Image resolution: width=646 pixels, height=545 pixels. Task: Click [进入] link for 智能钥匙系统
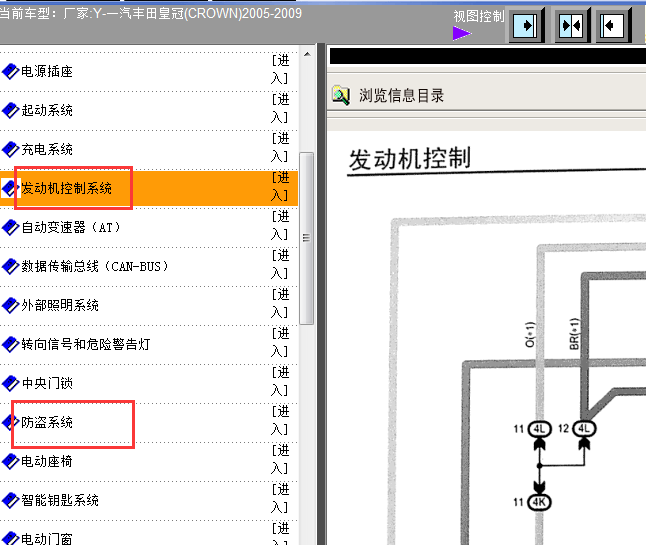[280, 498]
